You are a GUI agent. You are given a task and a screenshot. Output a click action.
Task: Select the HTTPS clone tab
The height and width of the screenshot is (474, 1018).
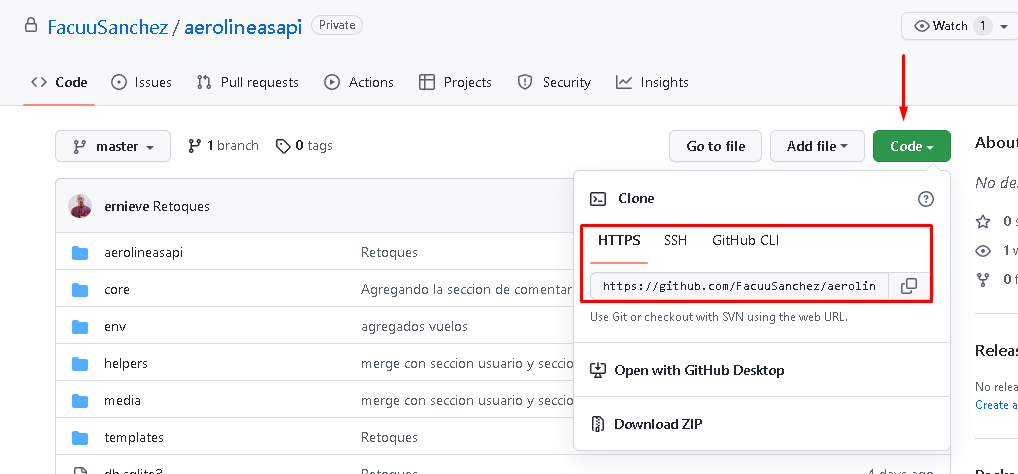click(619, 241)
